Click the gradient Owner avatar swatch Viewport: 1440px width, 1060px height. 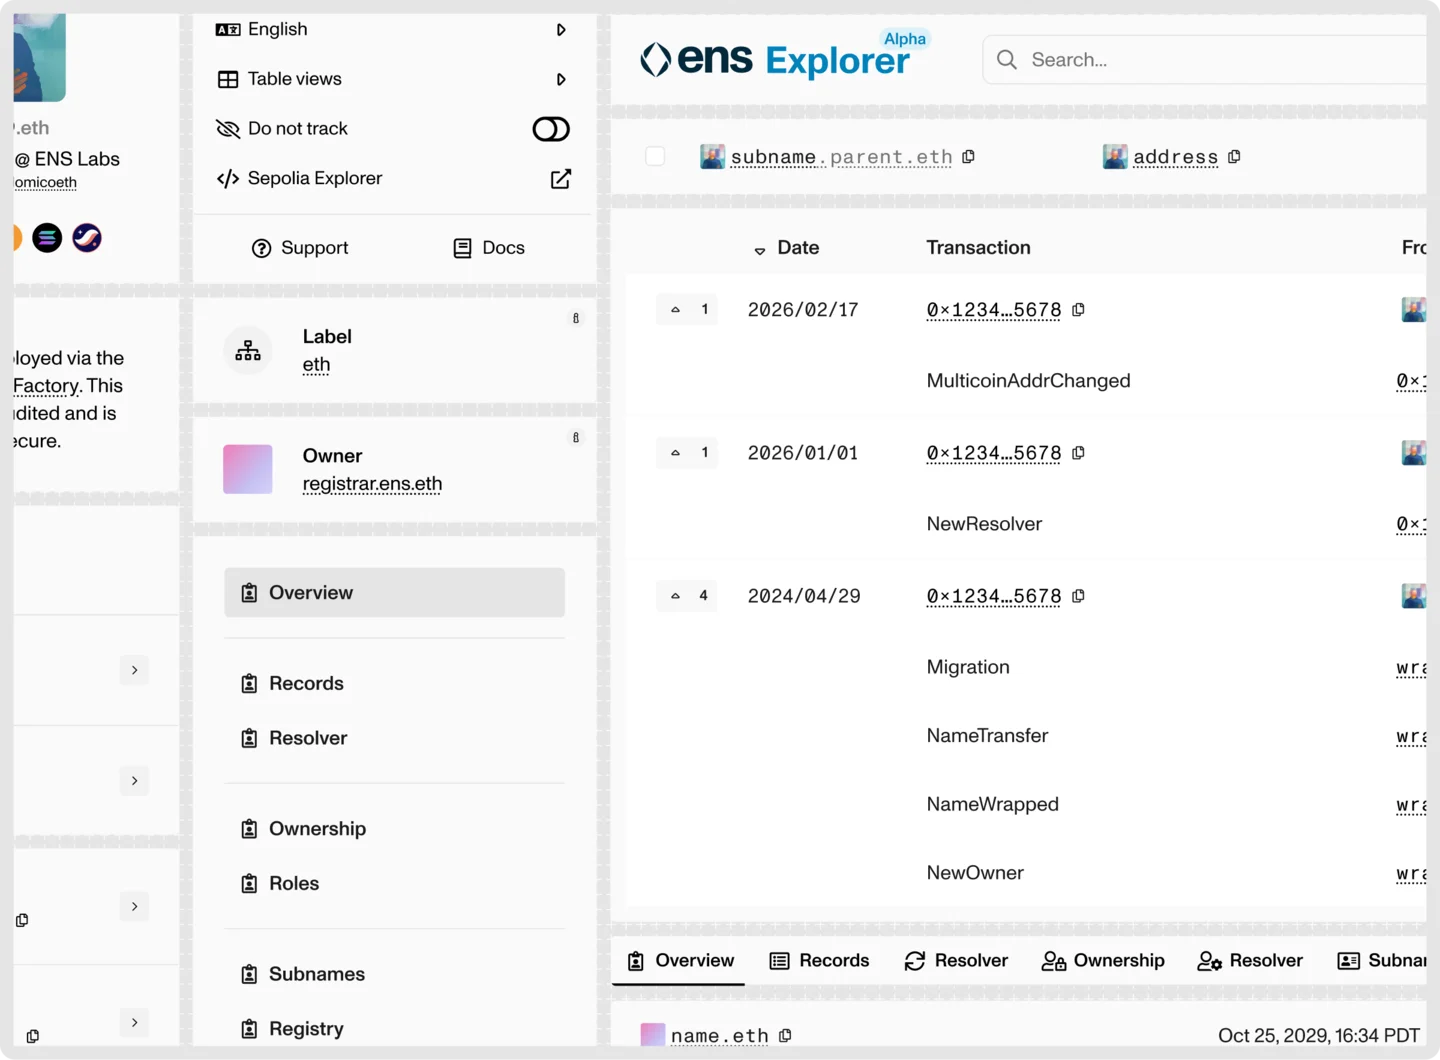[x=247, y=469]
